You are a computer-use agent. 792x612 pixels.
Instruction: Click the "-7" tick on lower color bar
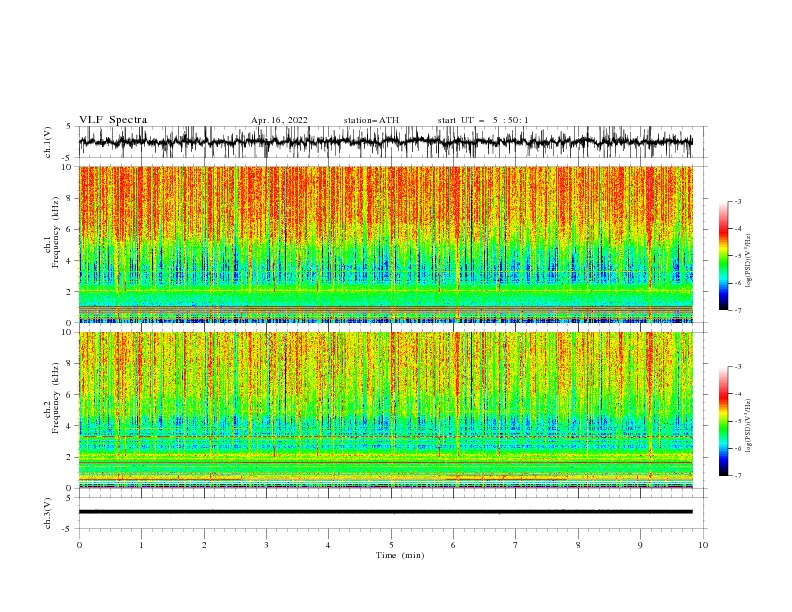(x=737, y=476)
